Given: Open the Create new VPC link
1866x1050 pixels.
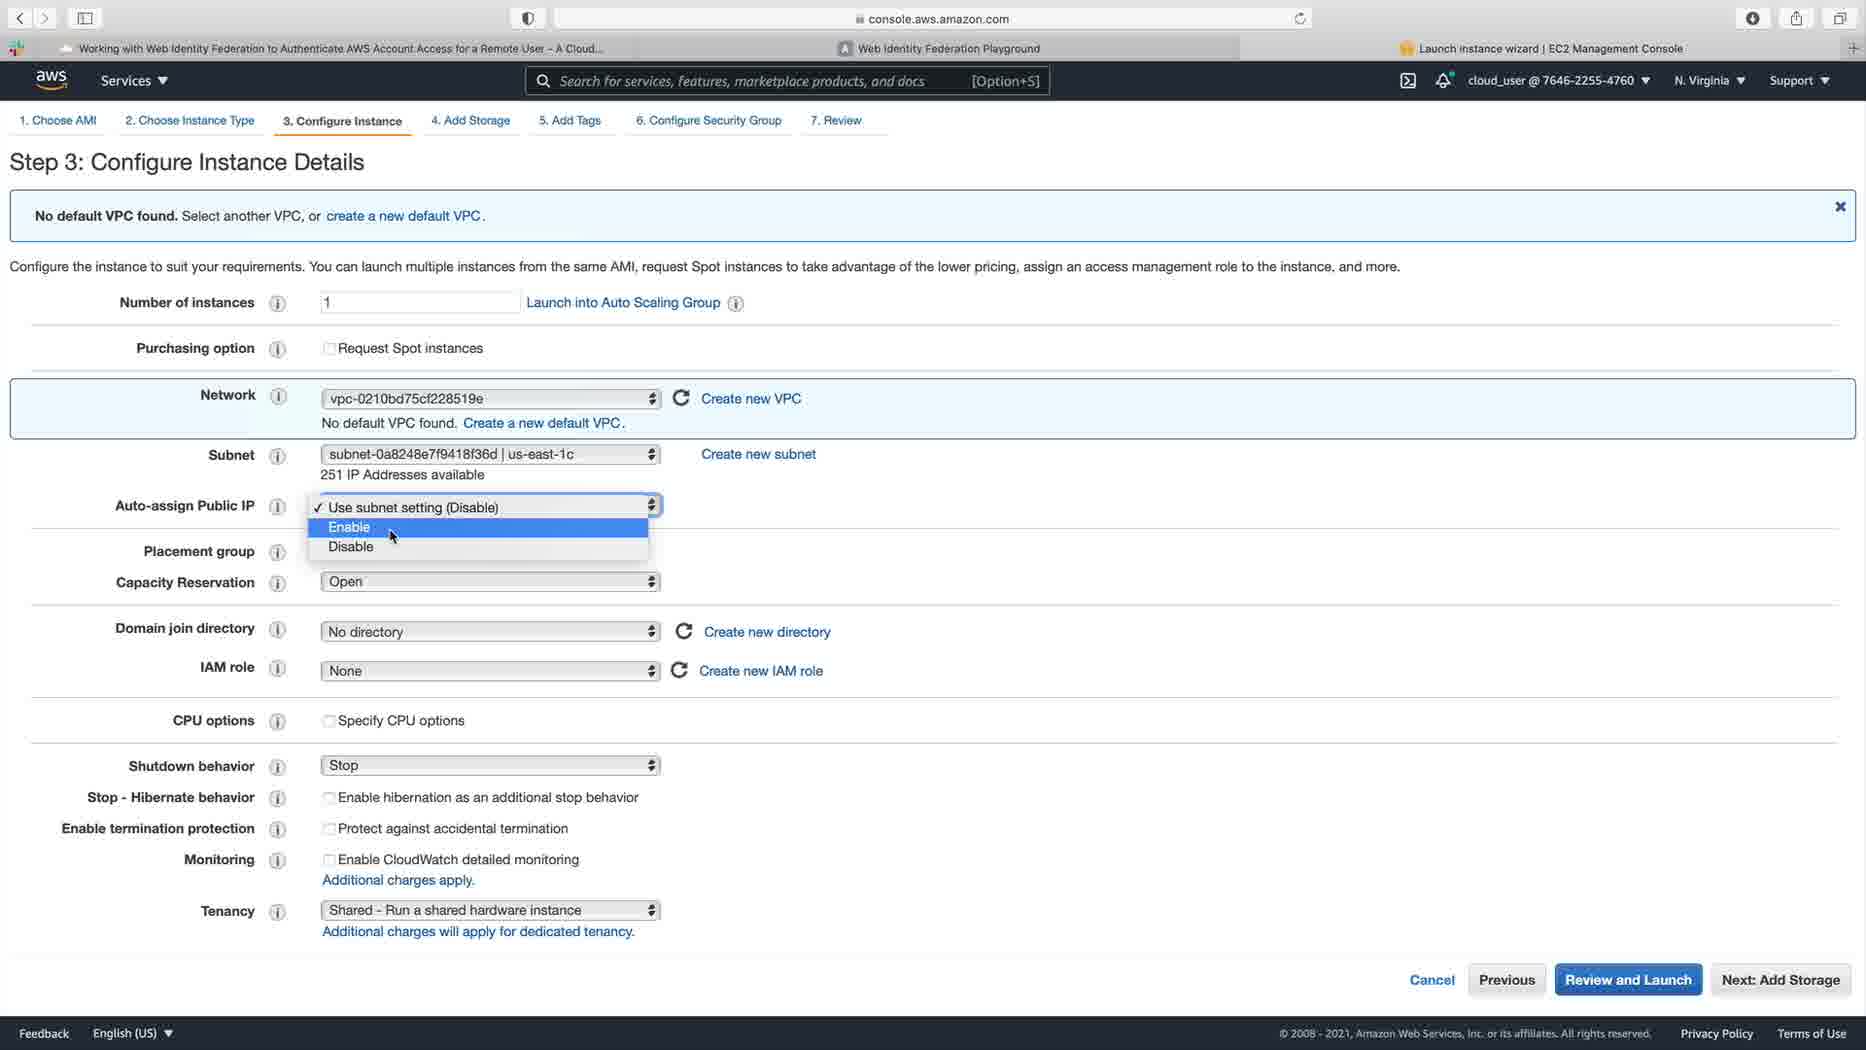Looking at the screenshot, I should pos(751,398).
